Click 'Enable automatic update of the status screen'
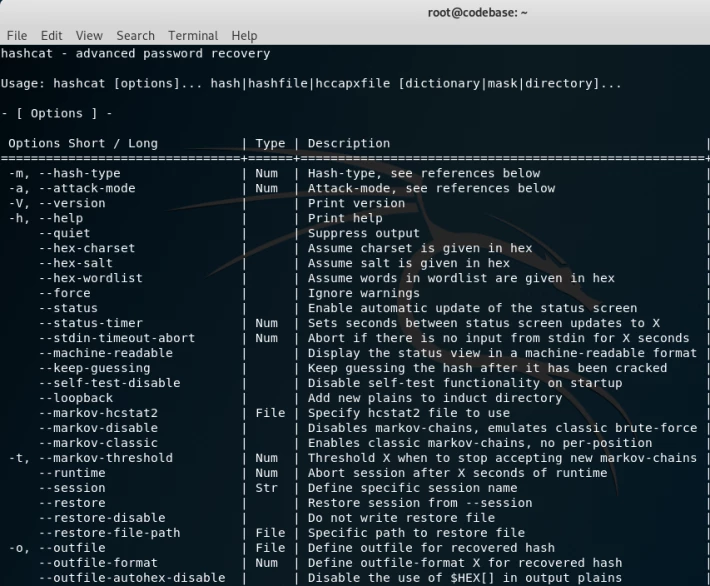The height and width of the screenshot is (586, 710). tap(472, 308)
